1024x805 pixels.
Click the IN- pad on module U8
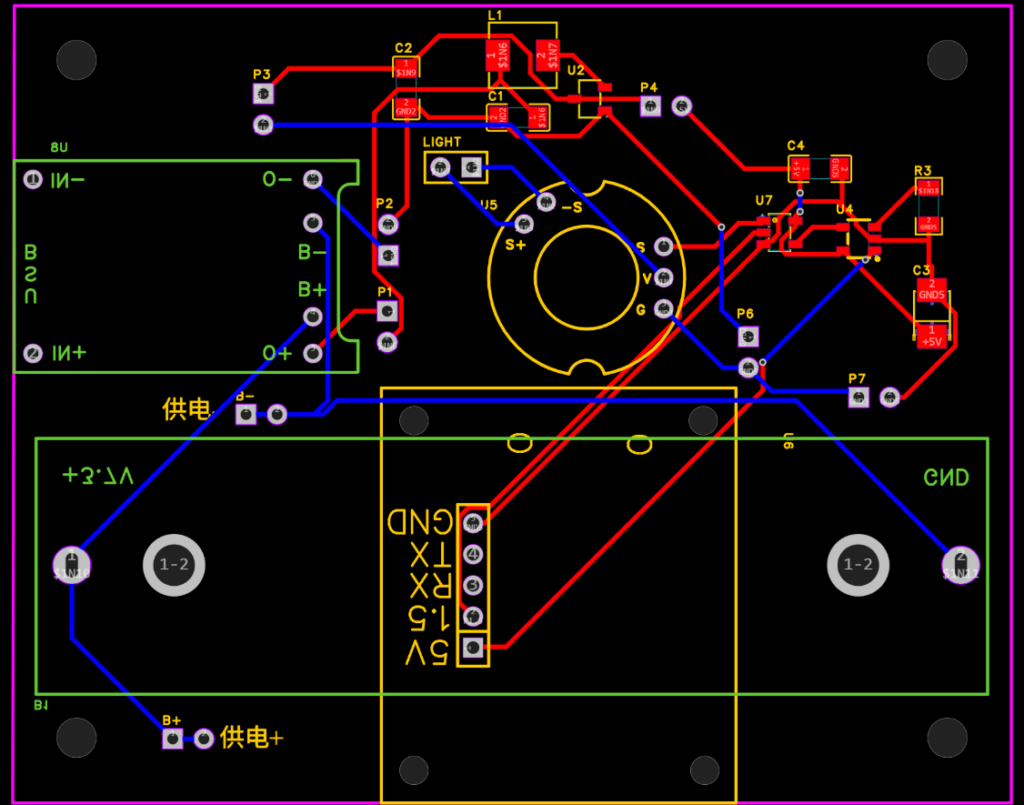(32, 180)
